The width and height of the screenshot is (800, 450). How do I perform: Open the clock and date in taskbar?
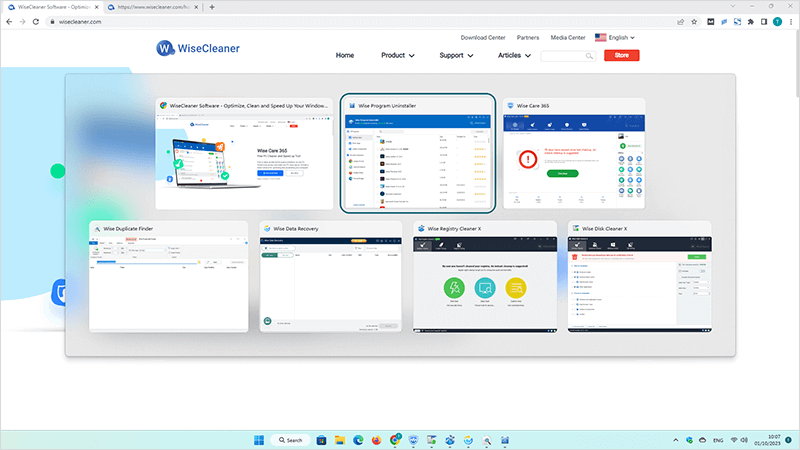[767, 440]
